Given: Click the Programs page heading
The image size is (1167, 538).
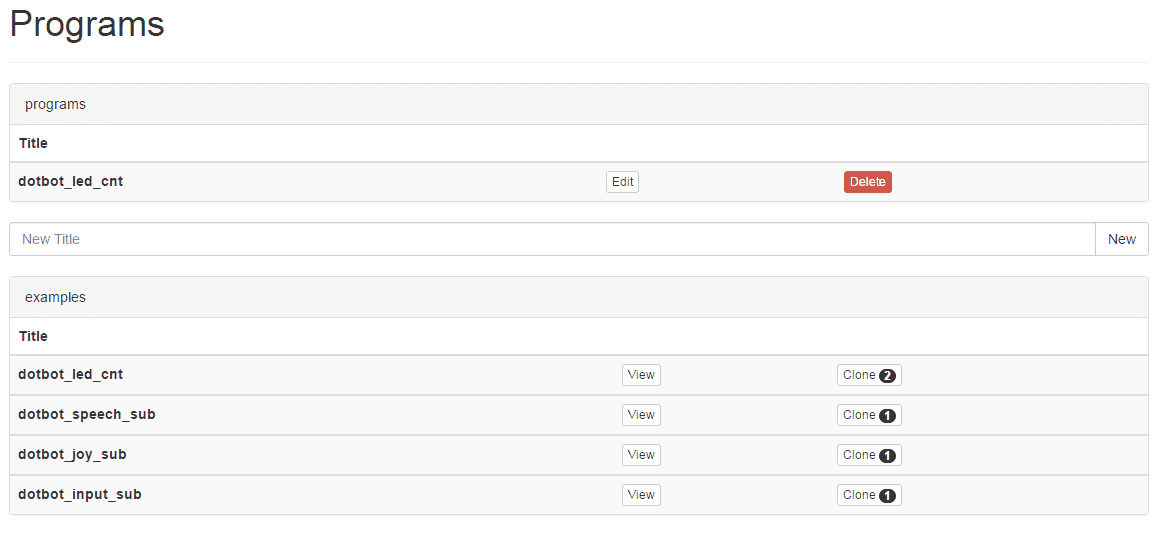Looking at the screenshot, I should pos(87,24).
